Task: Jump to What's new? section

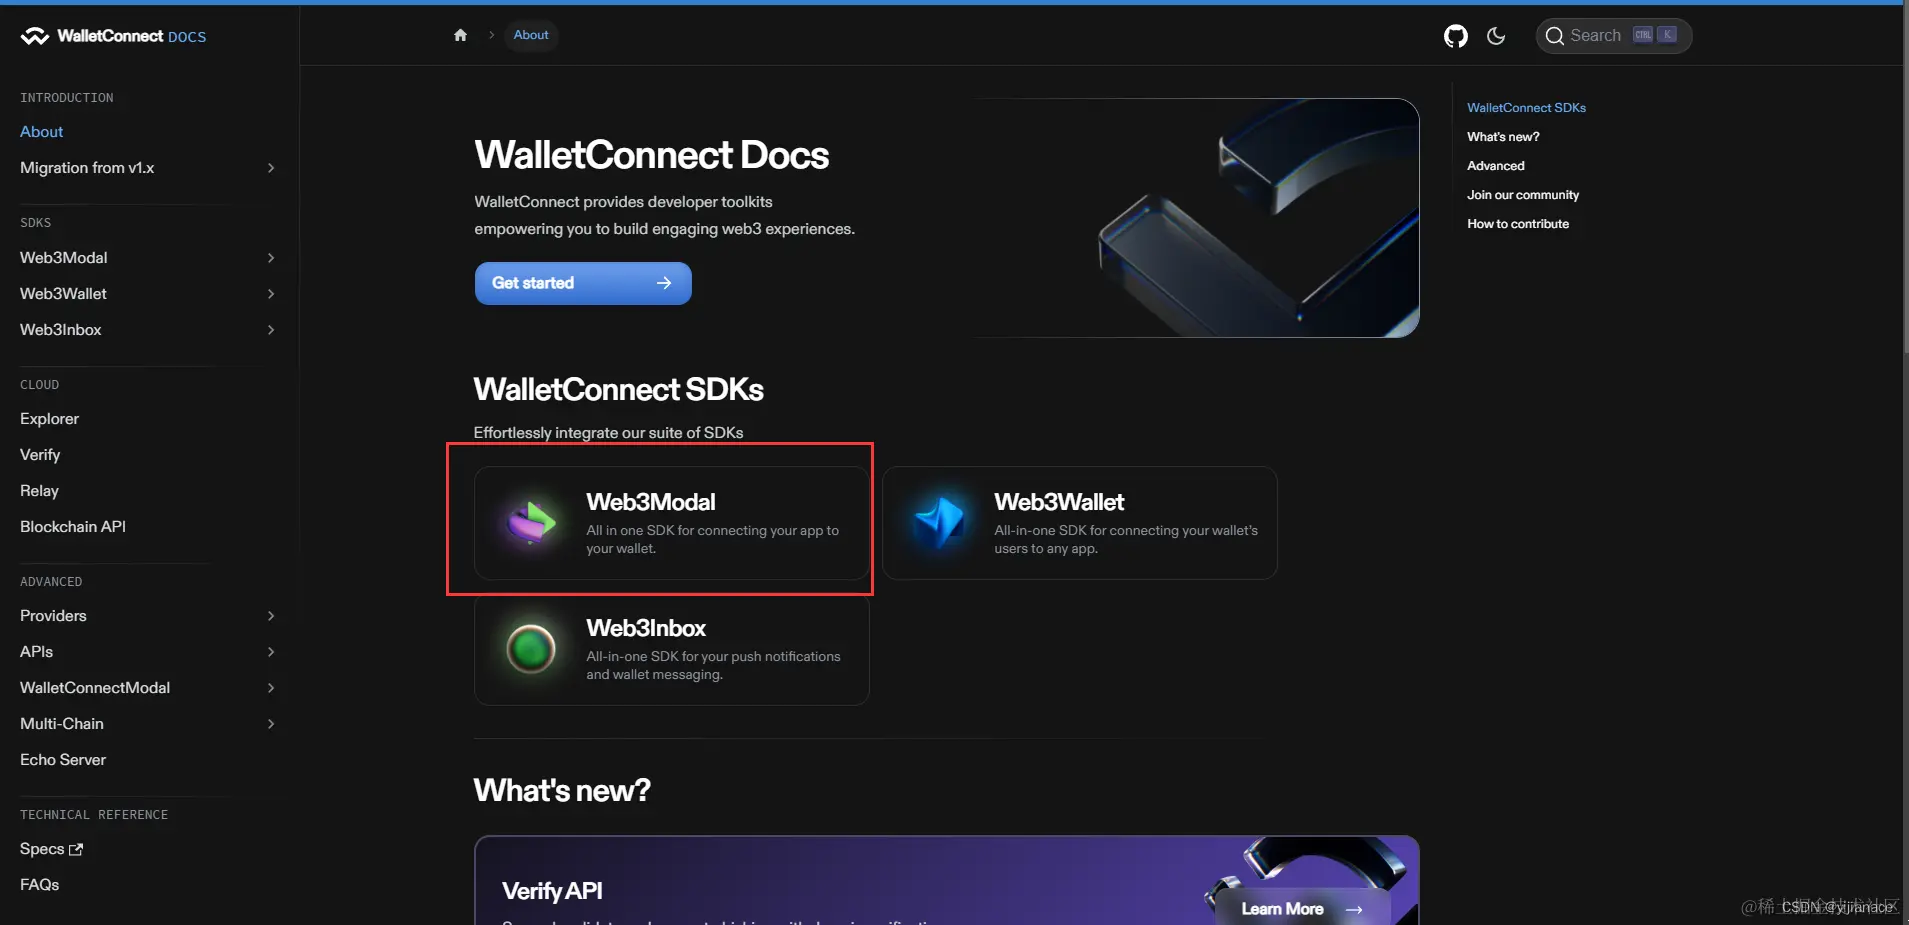Action: pos(1503,137)
